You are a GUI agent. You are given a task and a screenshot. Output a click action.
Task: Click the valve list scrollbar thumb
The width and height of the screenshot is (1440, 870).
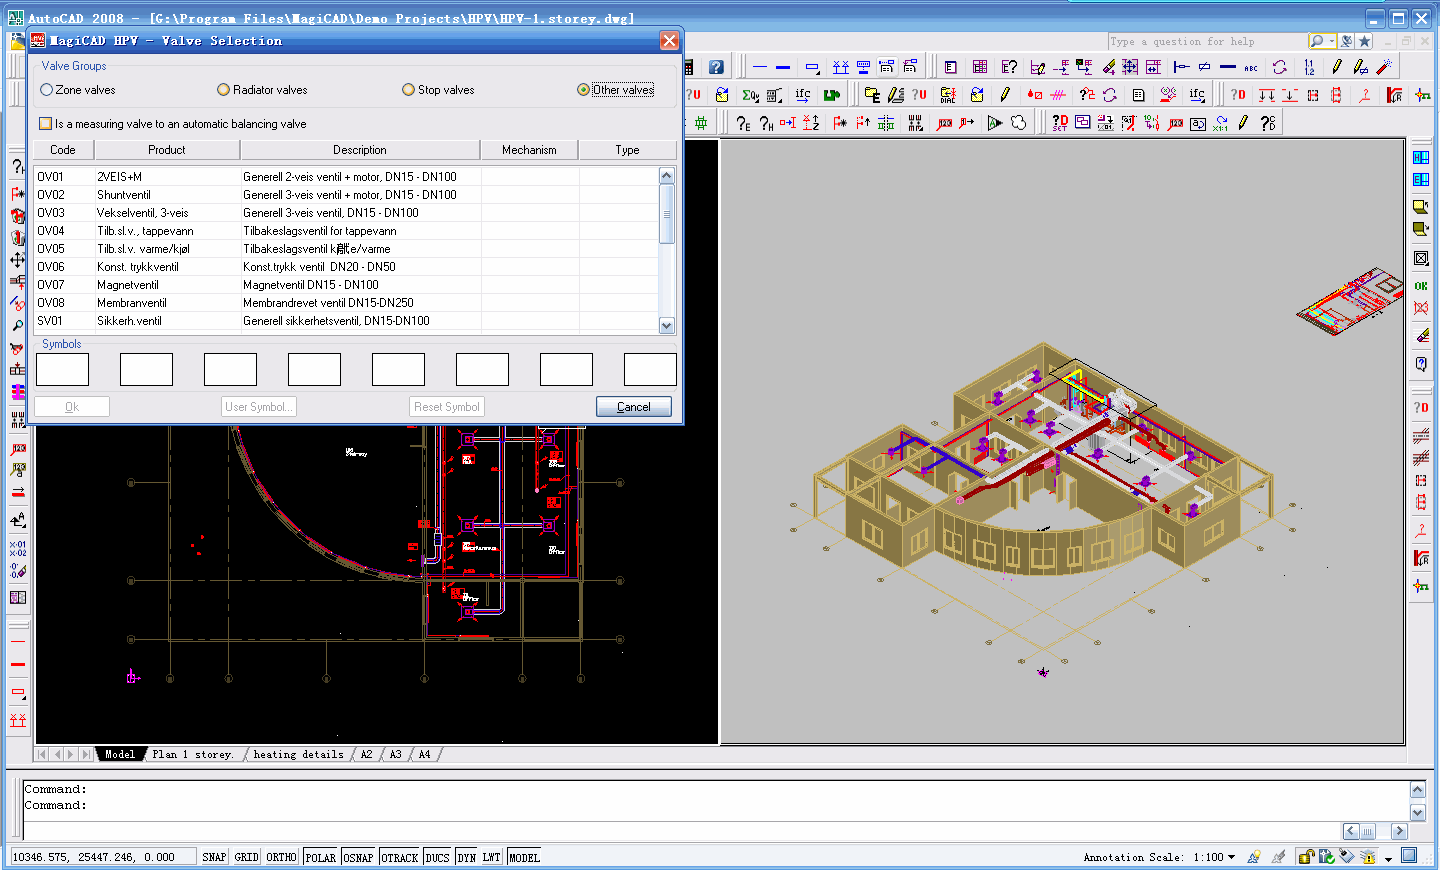(x=667, y=214)
